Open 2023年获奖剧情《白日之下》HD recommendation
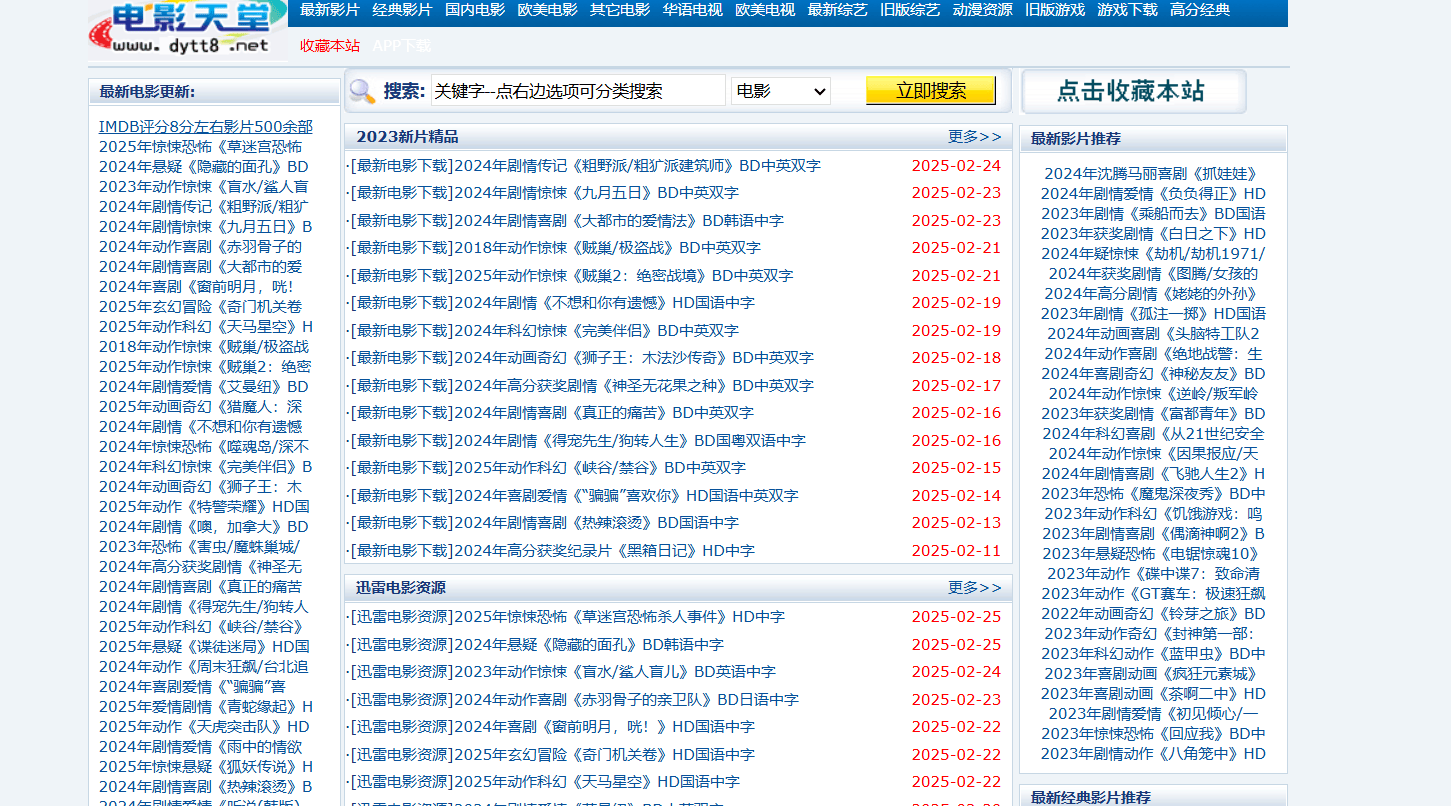 (1153, 233)
